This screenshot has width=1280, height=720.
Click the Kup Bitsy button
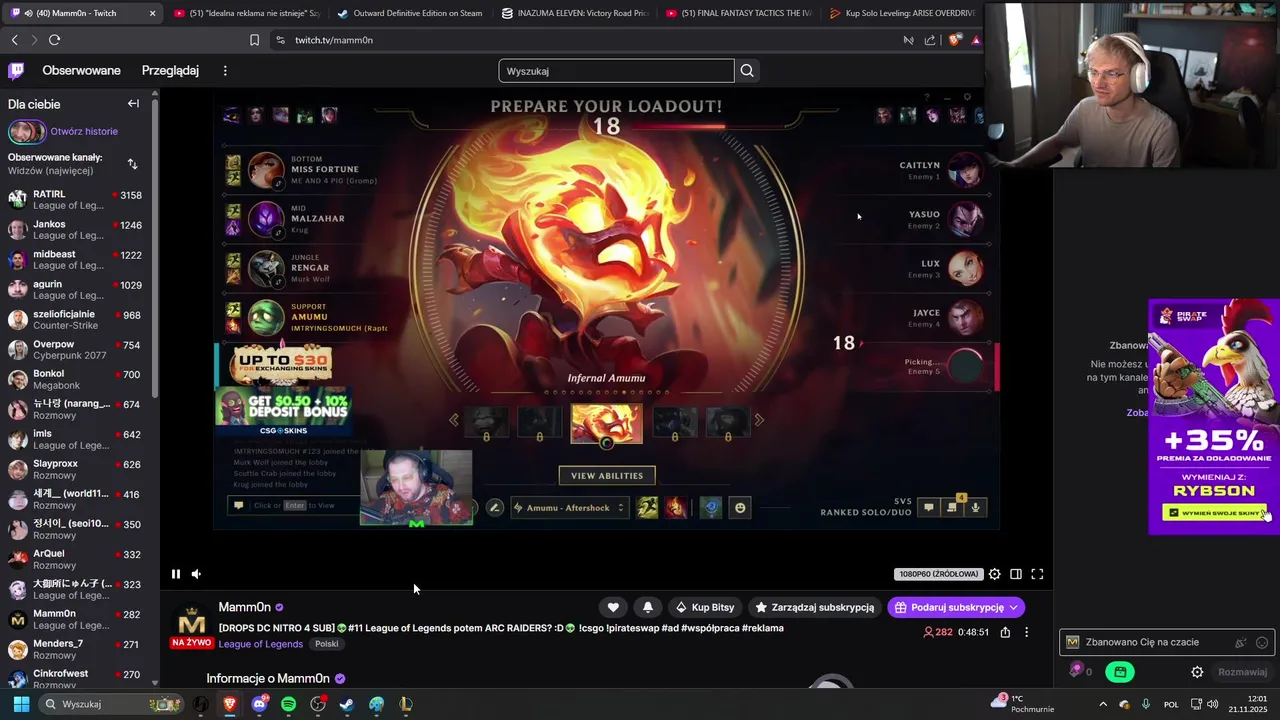(705, 607)
